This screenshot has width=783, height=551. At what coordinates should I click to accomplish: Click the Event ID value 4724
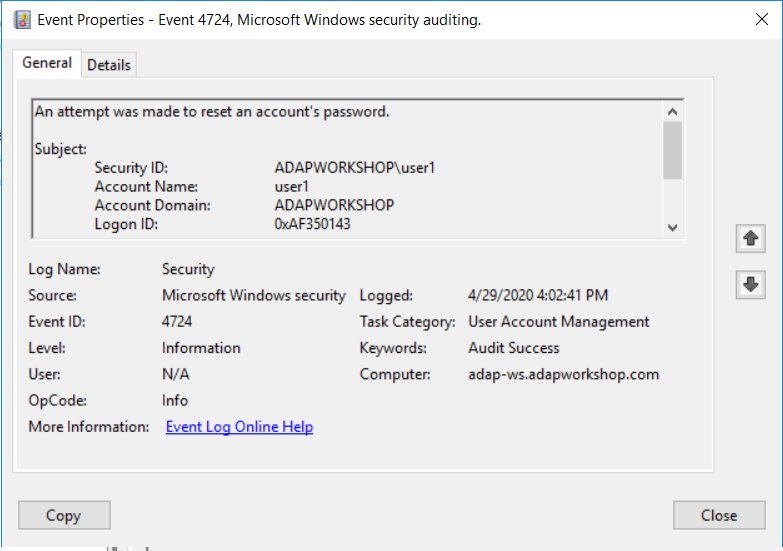(177, 322)
